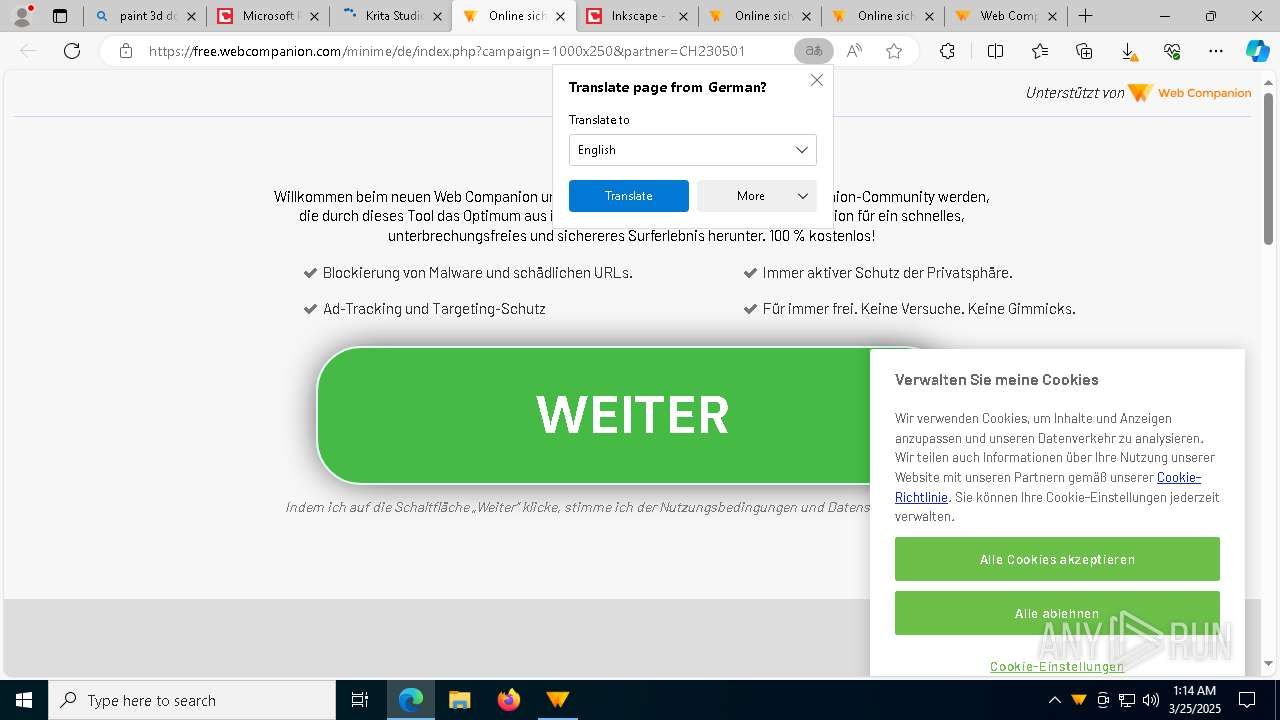Open Downloads icon
The image size is (1280, 720).
pyautogui.click(x=1128, y=51)
